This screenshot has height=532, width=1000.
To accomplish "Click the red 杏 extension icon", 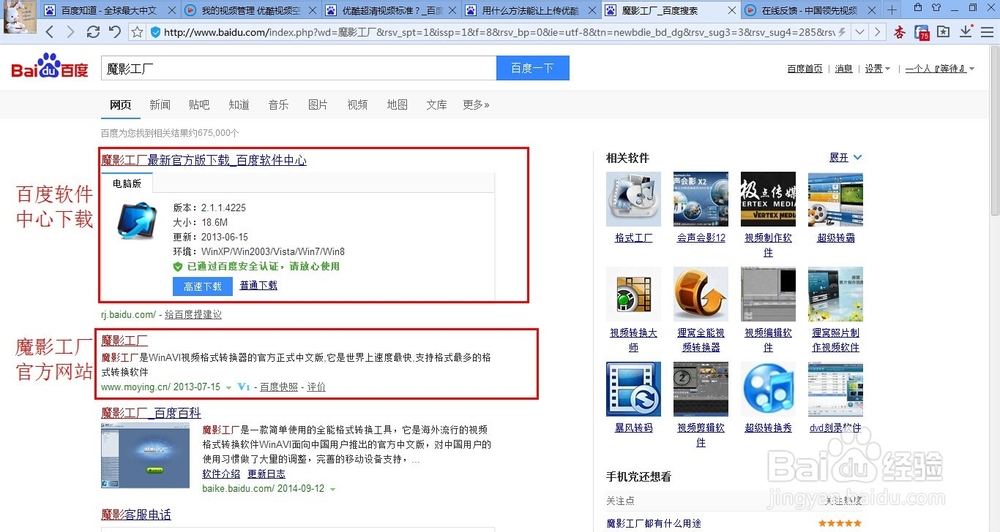I will [899, 32].
